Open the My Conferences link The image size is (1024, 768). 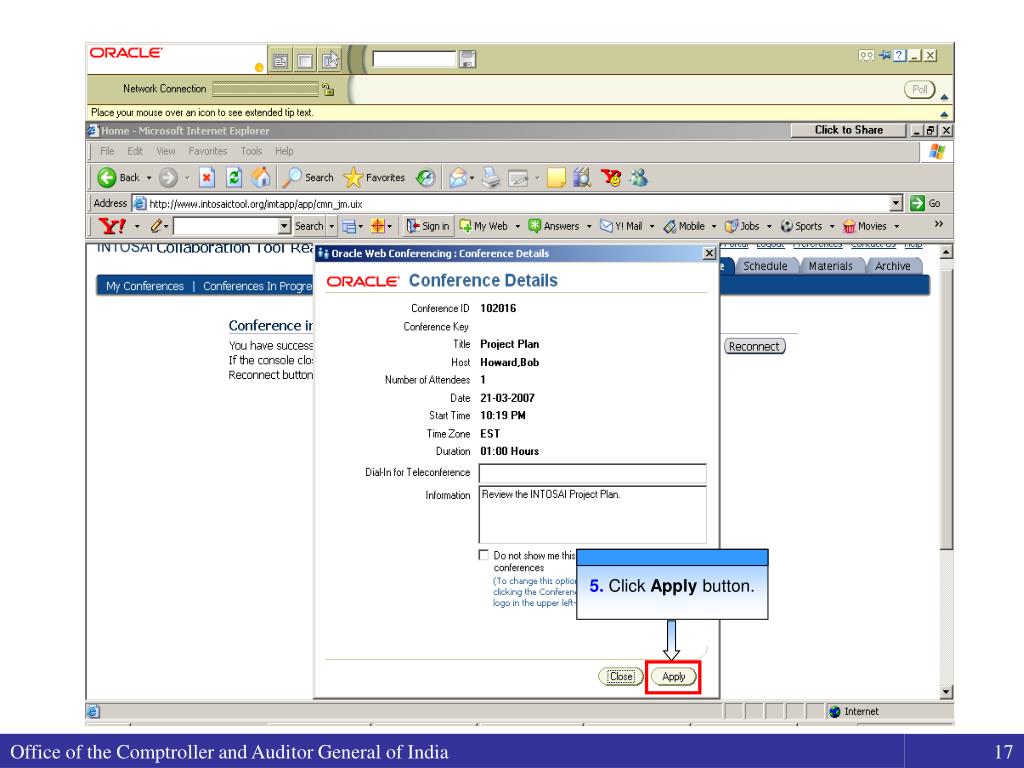point(145,286)
